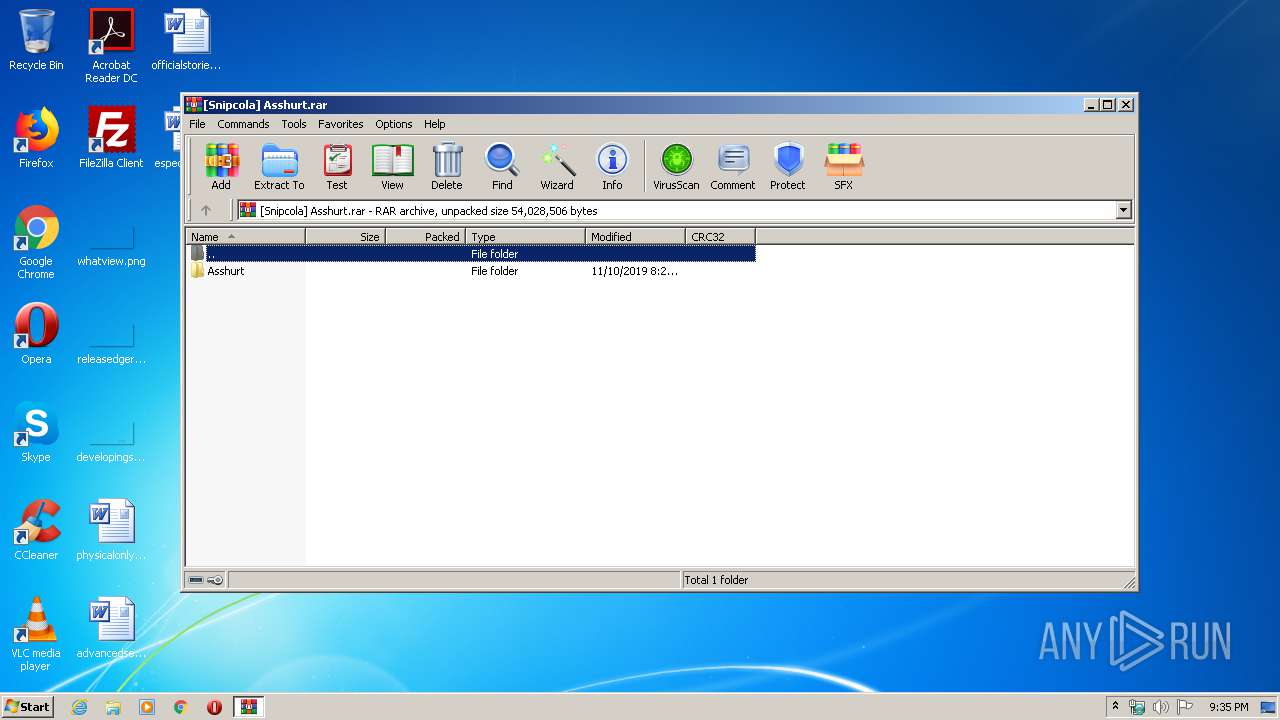1280x720 pixels.
Task: Open the address path dropdown arrow
Action: 1123,211
